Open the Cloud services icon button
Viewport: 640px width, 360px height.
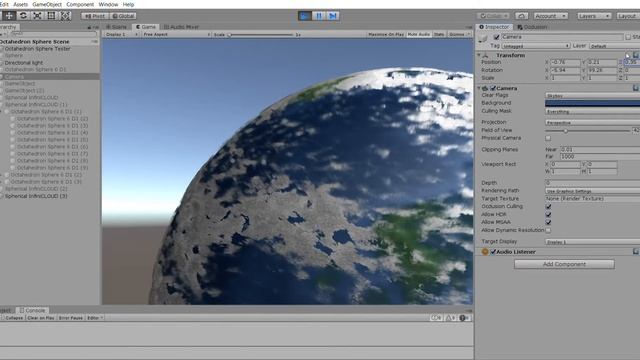point(521,16)
